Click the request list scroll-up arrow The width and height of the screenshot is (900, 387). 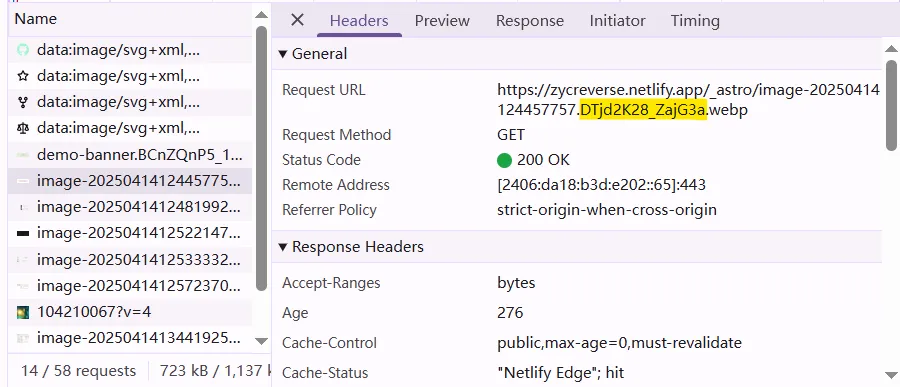261,15
